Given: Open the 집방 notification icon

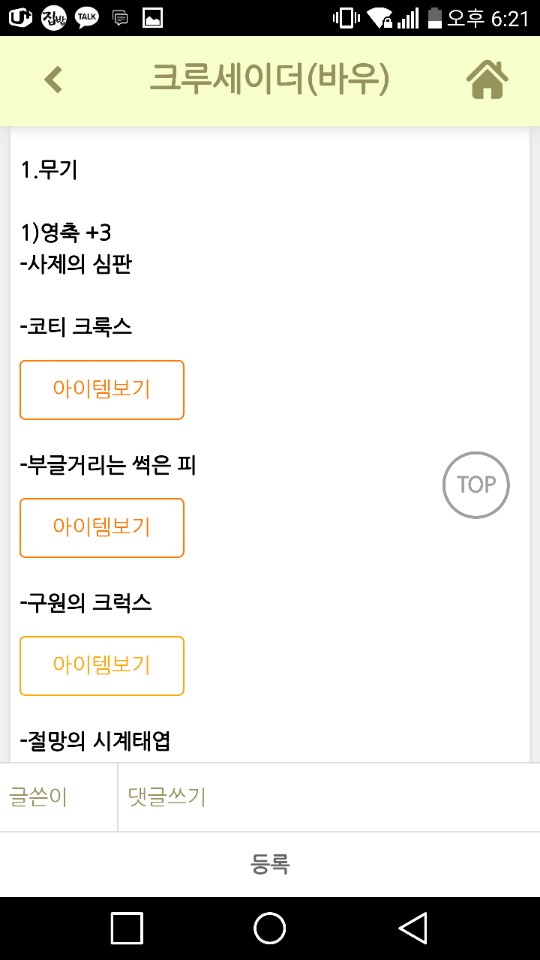Looking at the screenshot, I should (x=53, y=18).
